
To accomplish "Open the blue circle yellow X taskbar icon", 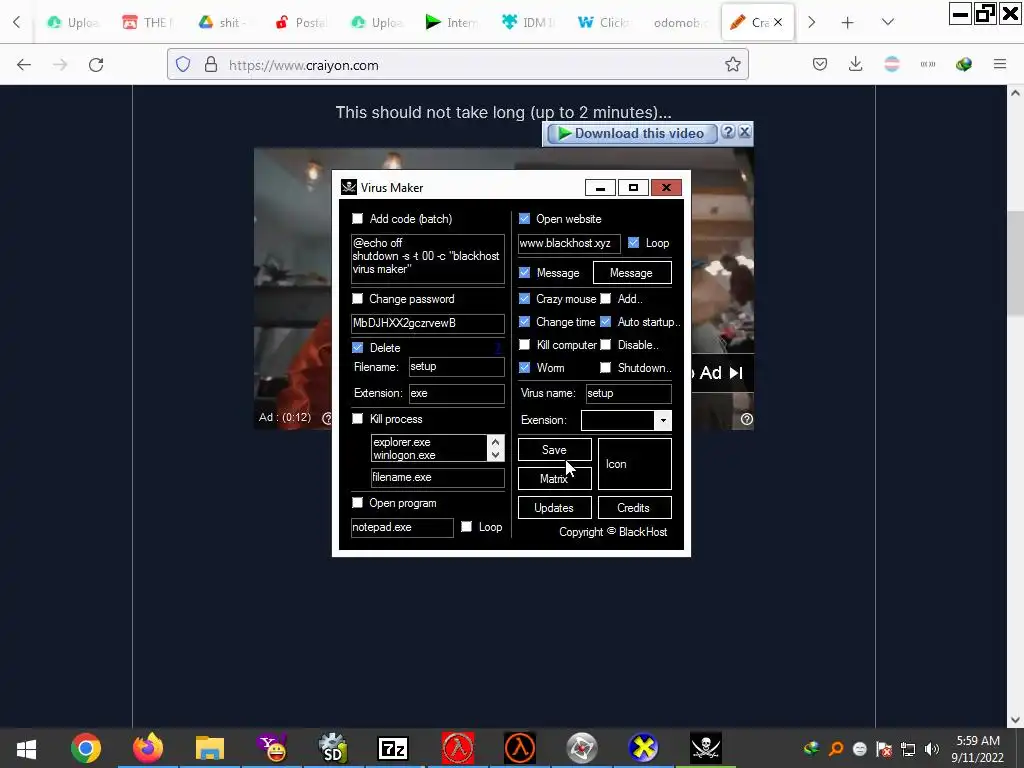I will 643,748.
